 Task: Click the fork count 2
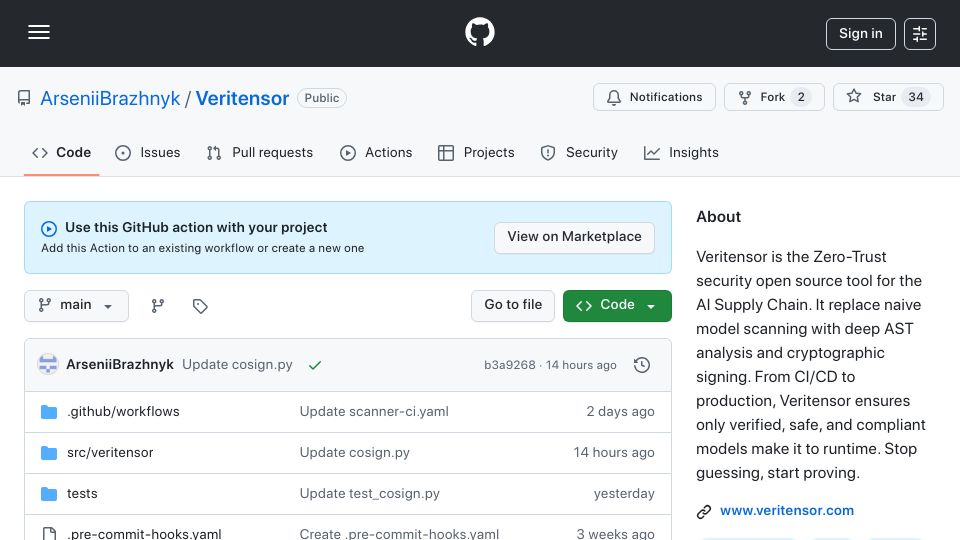coord(801,97)
